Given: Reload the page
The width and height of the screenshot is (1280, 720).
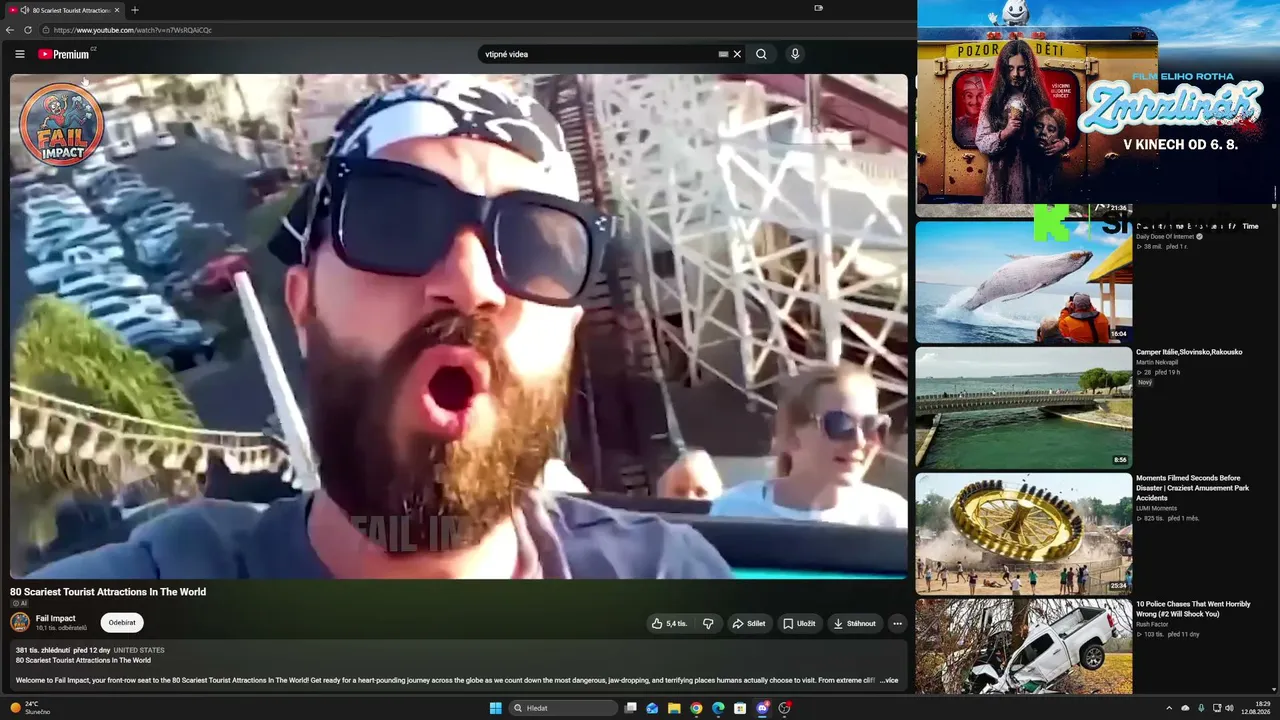Looking at the screenshot, I should coord(28,30).
